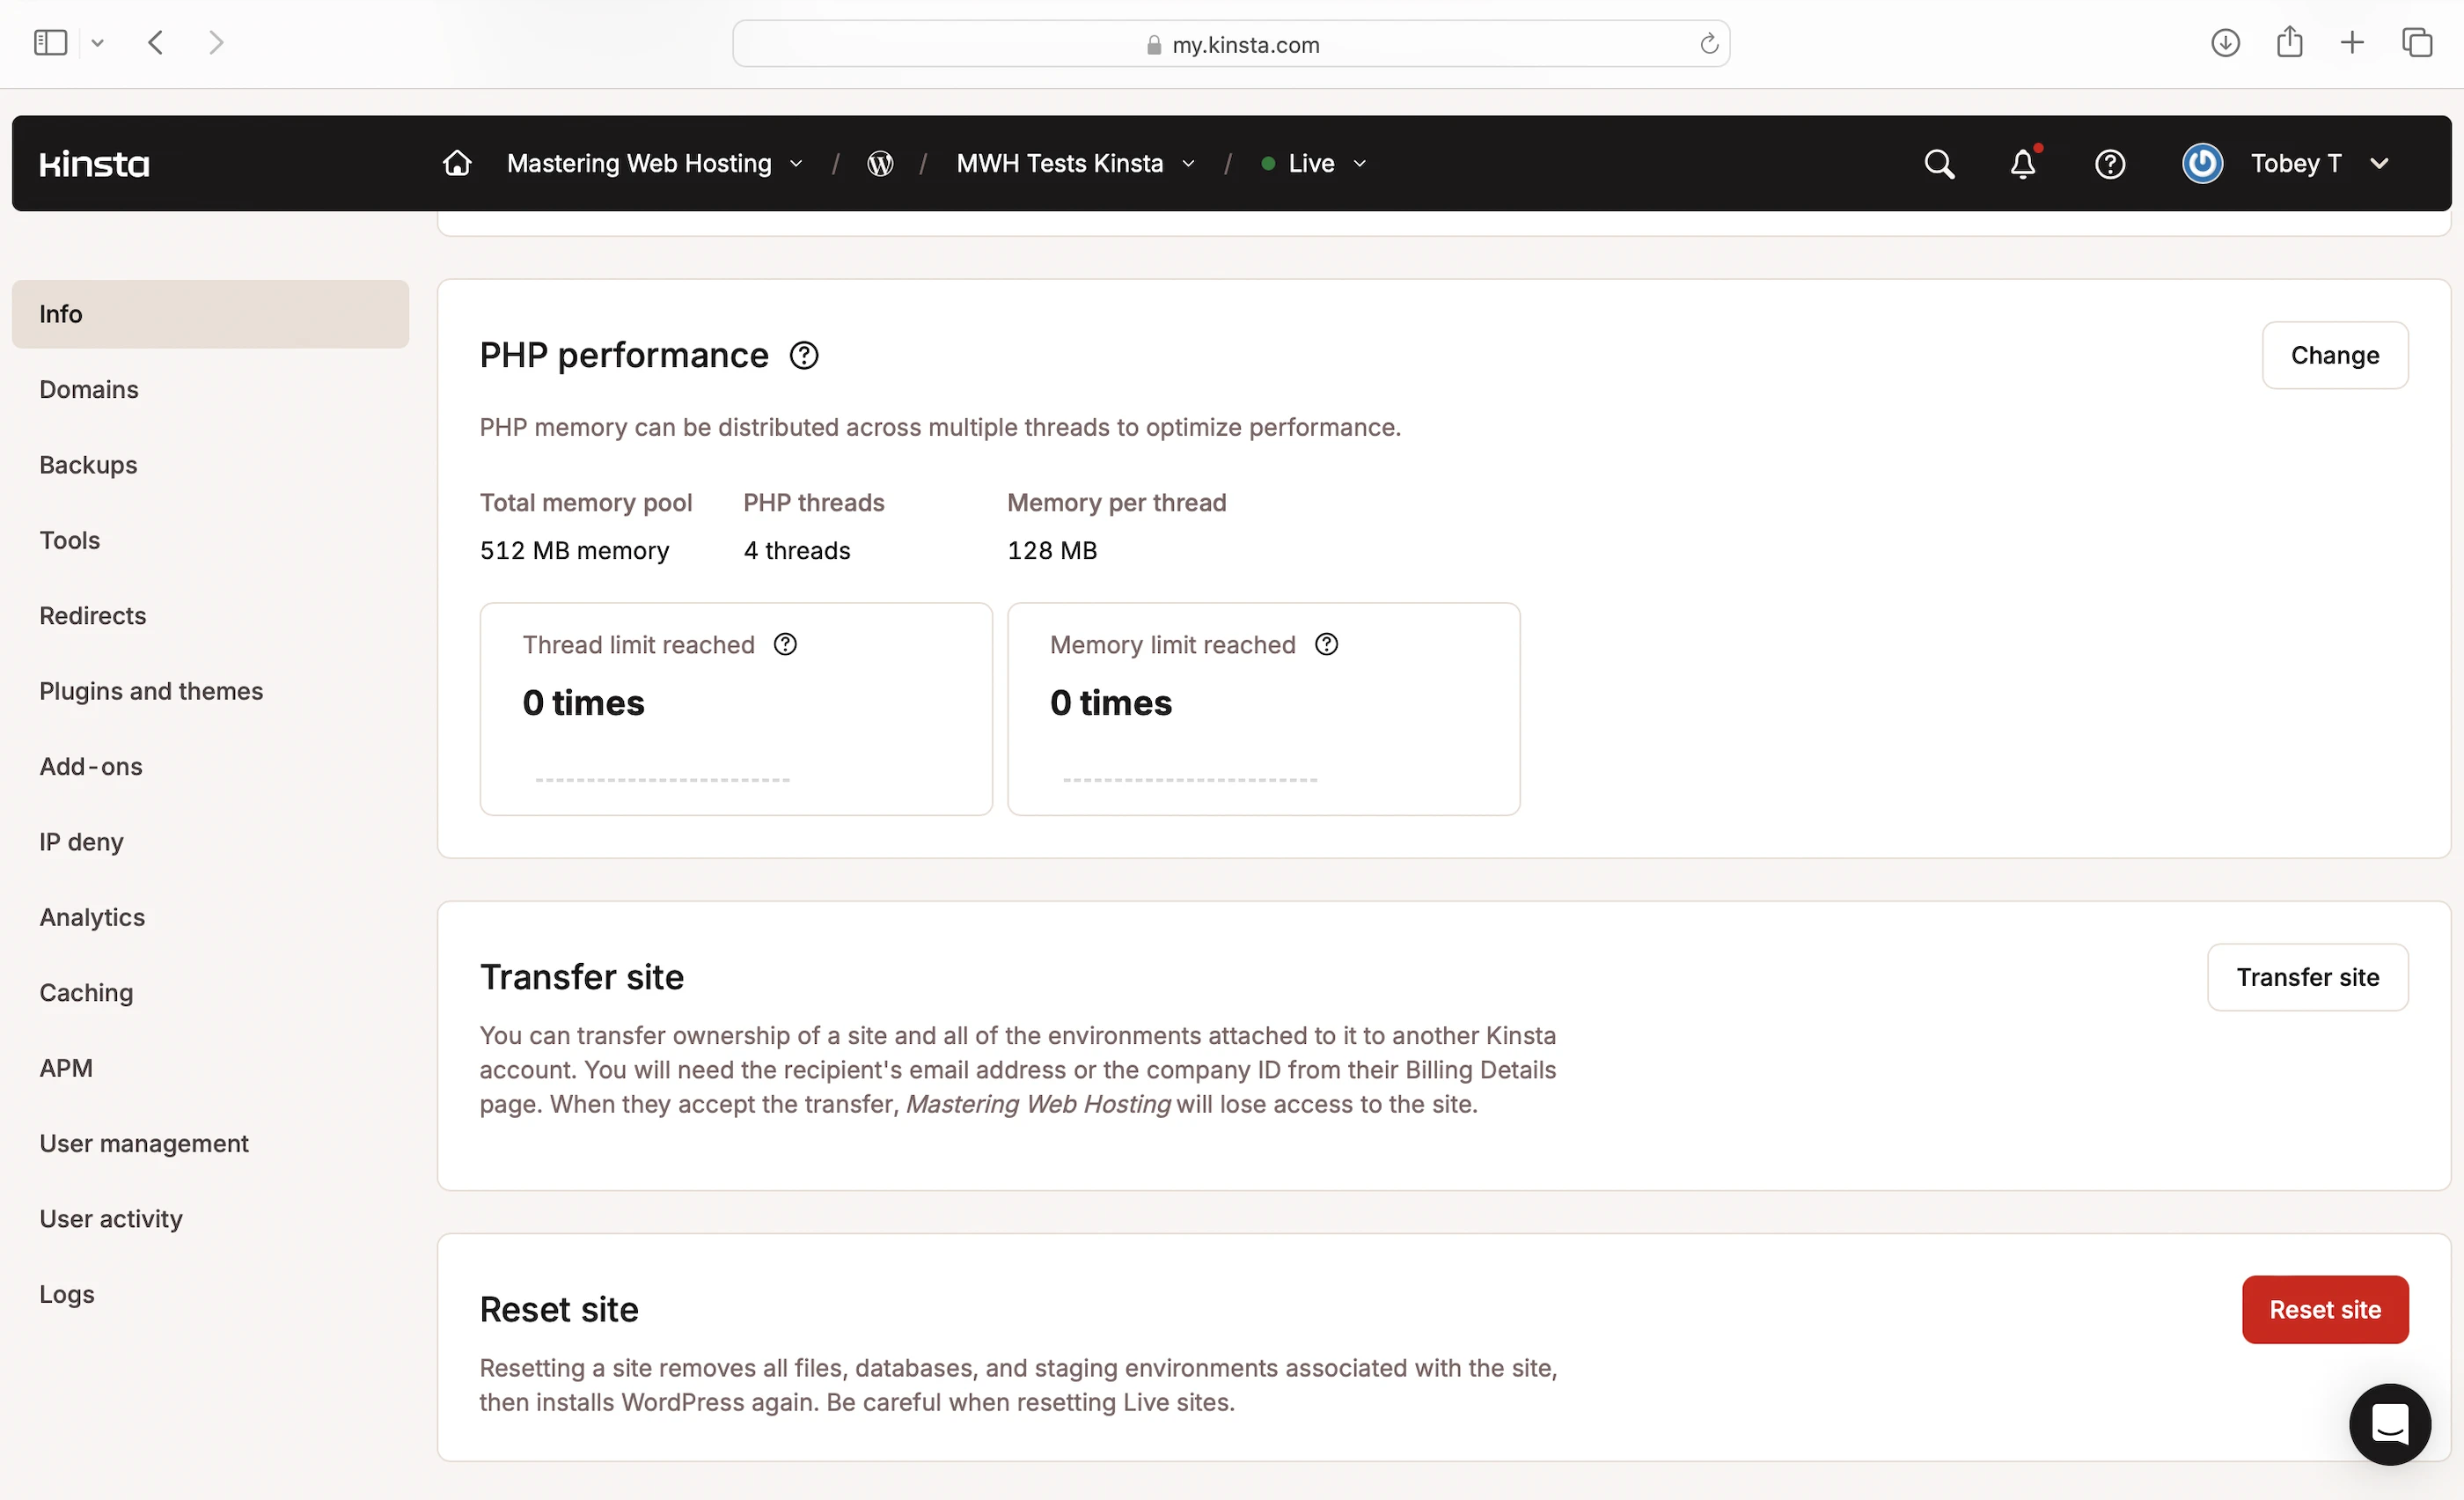Image resolution: width=2464 pixels, height=1500 pixels.
Task: Click Change for PHP performance
Action: coord(2334,356)
